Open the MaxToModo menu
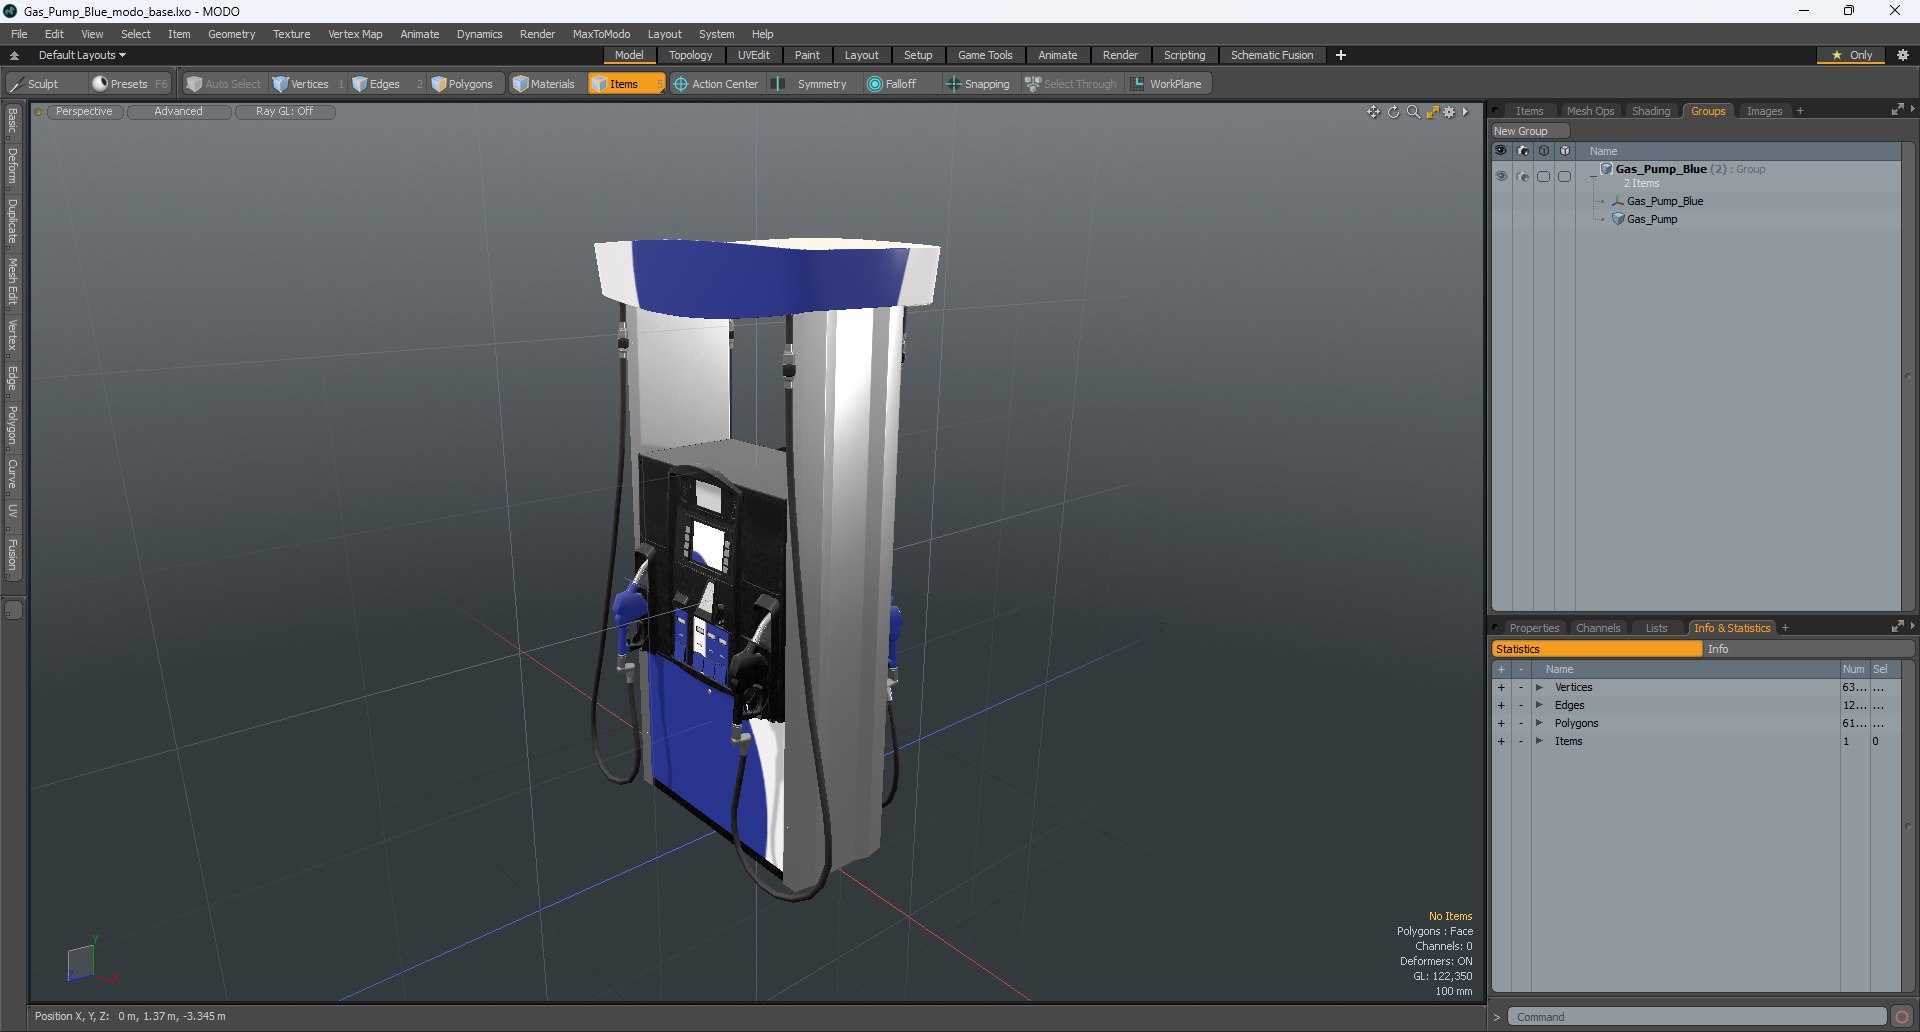1920x1032 pixels. [601, 34]
